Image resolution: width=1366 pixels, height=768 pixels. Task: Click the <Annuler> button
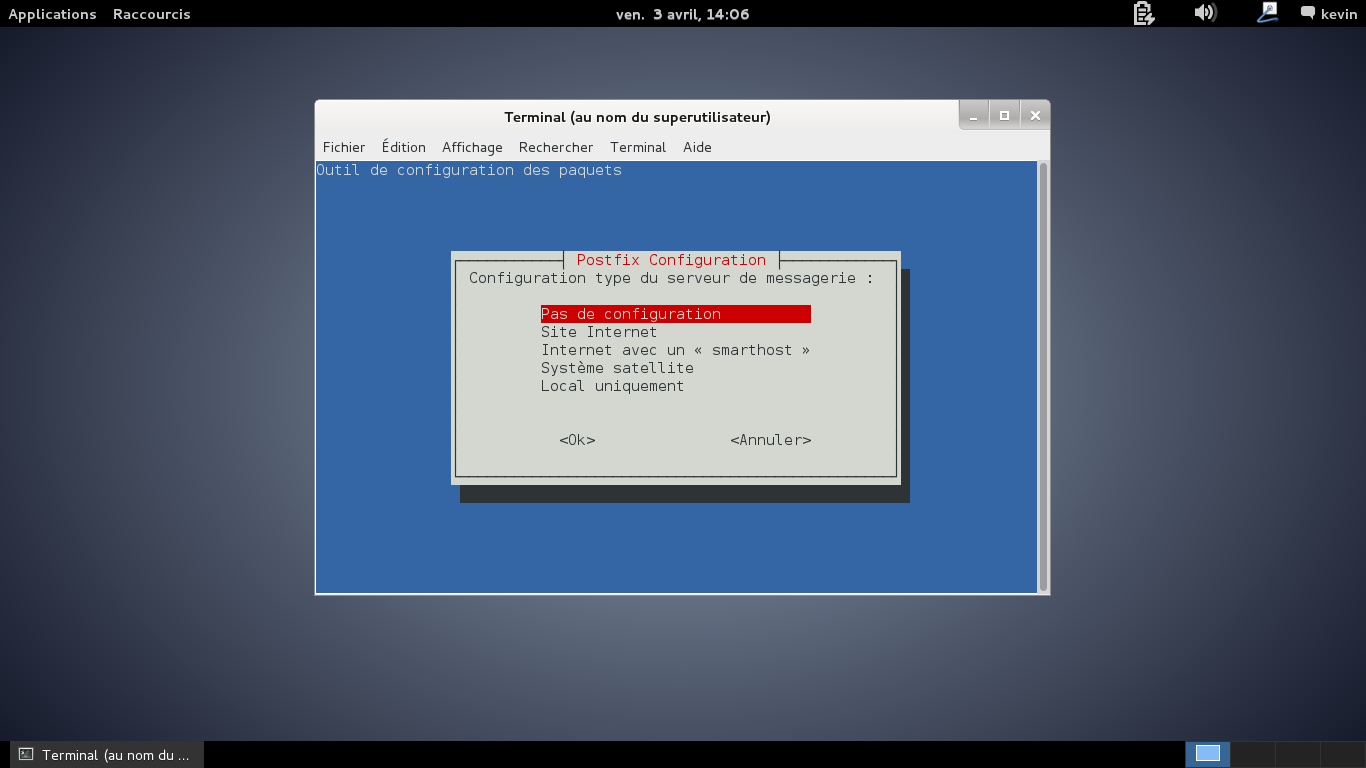click(770, 440)
